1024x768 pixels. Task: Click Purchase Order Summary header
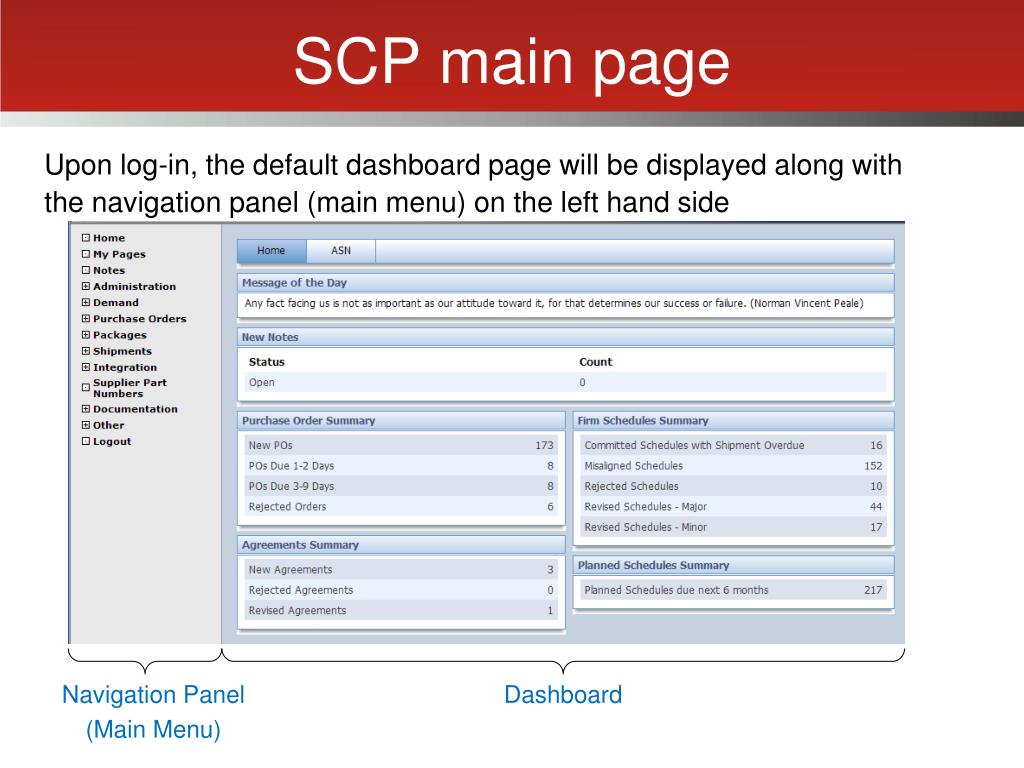[x=401, y=421]
